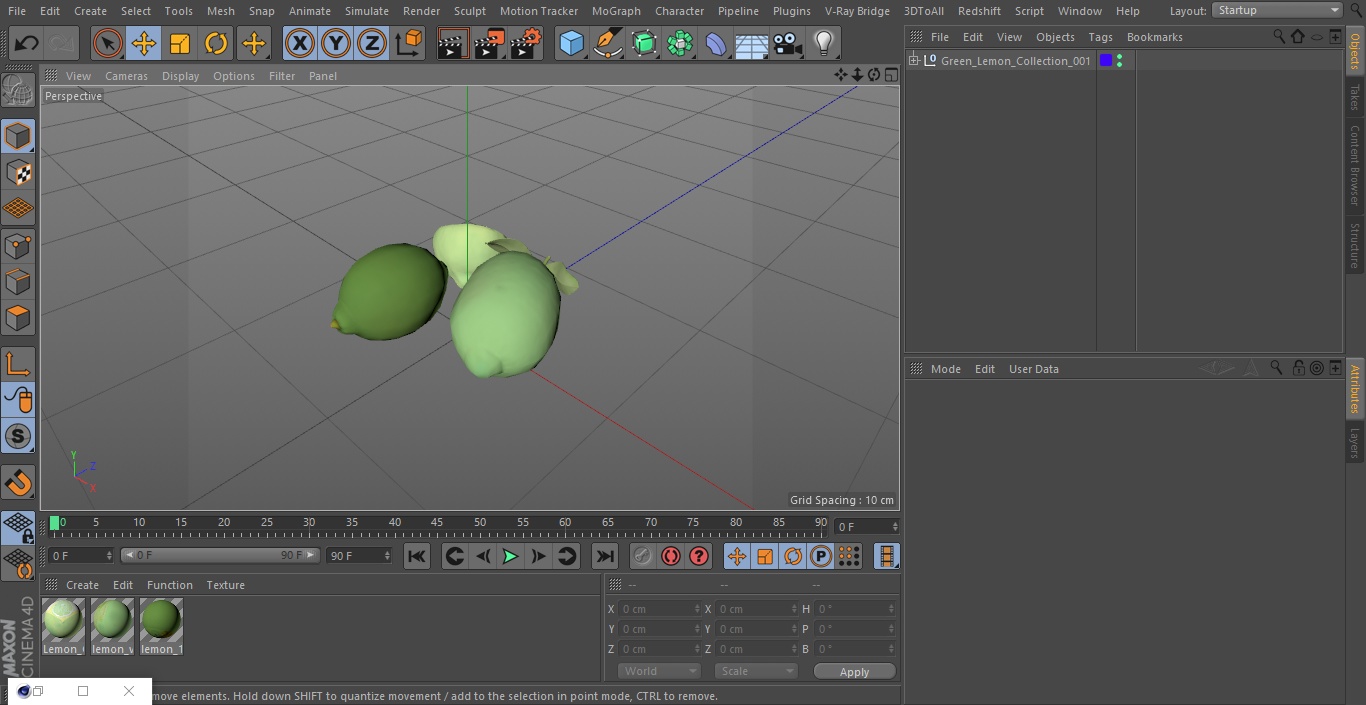Open the Sculpt menu
The width and height of the screenshot is (1366, 705).
point(469,11)
